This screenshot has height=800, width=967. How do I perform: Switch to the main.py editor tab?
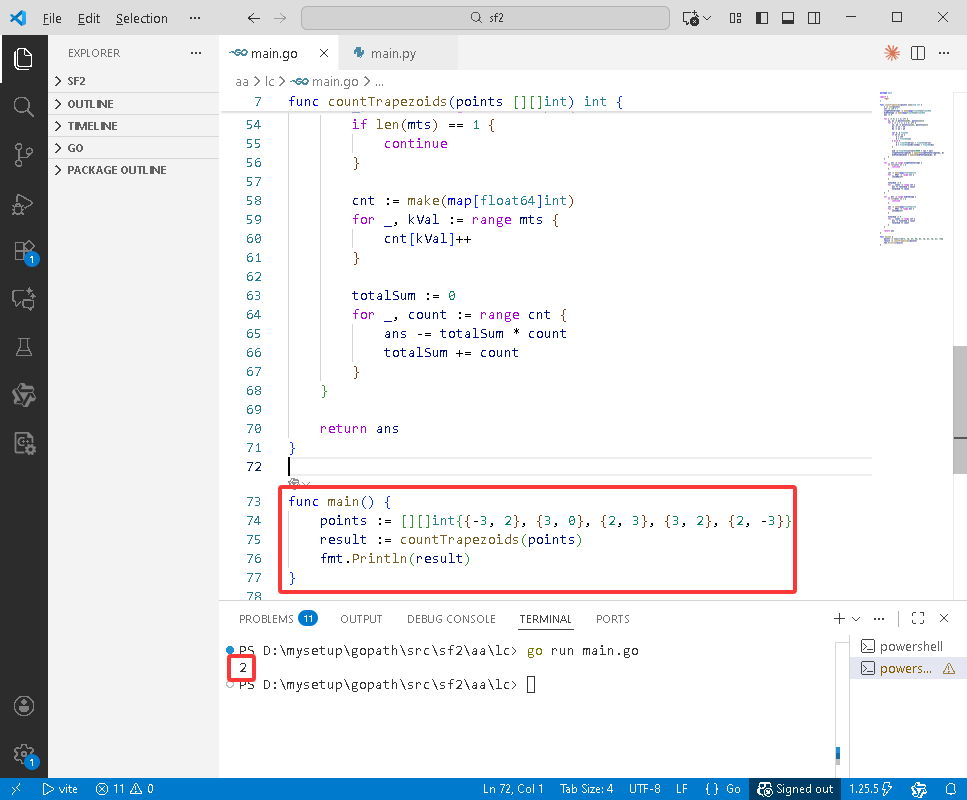click(392, 53)
